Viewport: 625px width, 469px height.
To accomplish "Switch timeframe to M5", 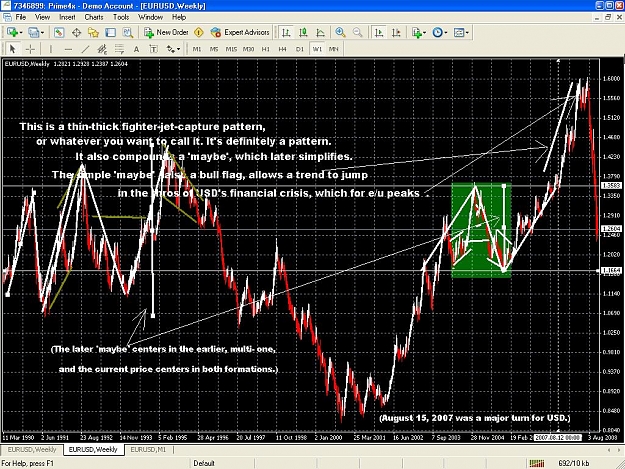I will [214, 49].
